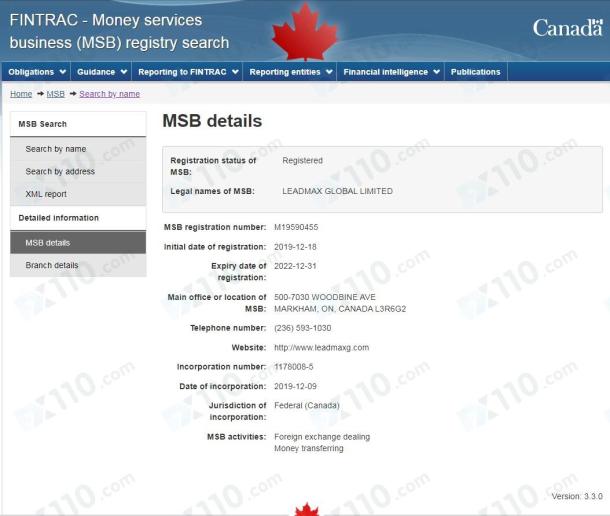This screenshot has height=516, width=610.
Task: Select MSB details sidebar item
Action: 78,242
